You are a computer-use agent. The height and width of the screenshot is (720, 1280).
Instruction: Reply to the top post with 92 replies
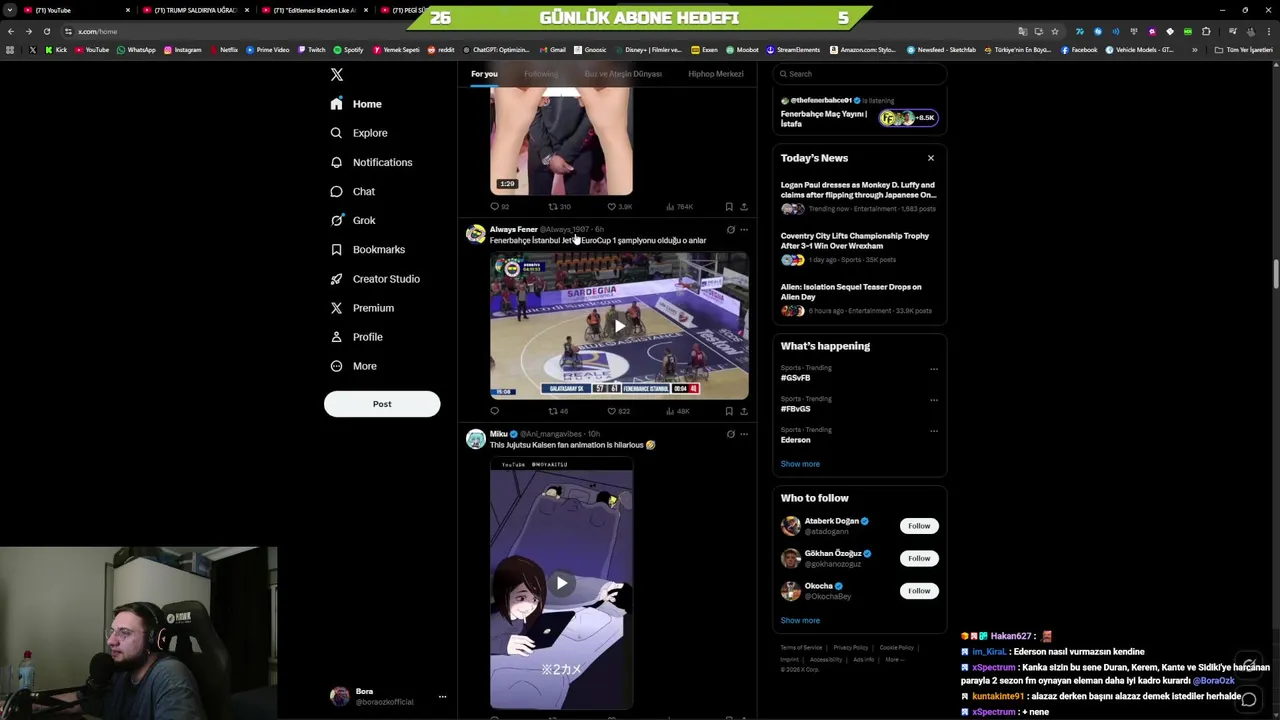tap(499, 207)
